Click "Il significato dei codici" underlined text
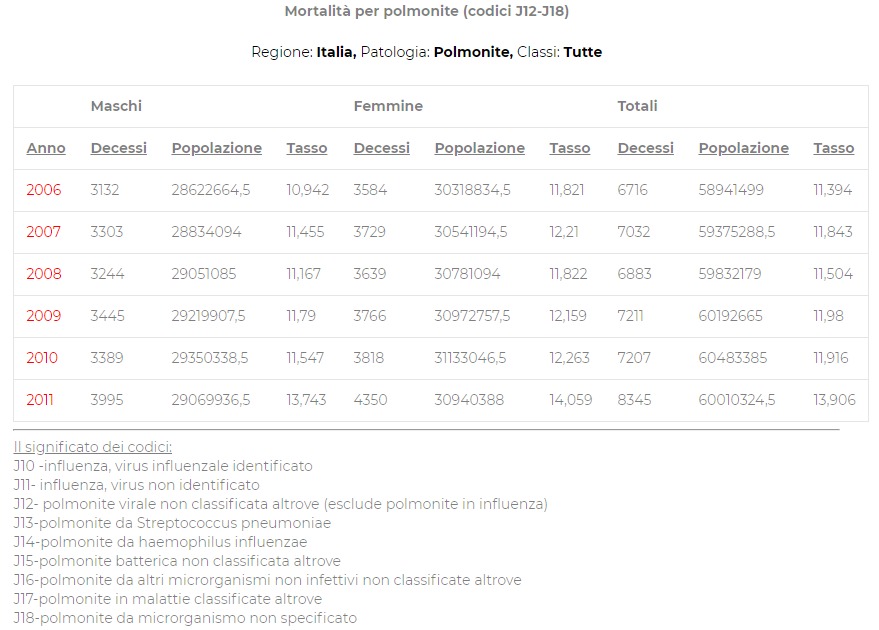Viewport: 879px width, 630px height. point(92,447)
